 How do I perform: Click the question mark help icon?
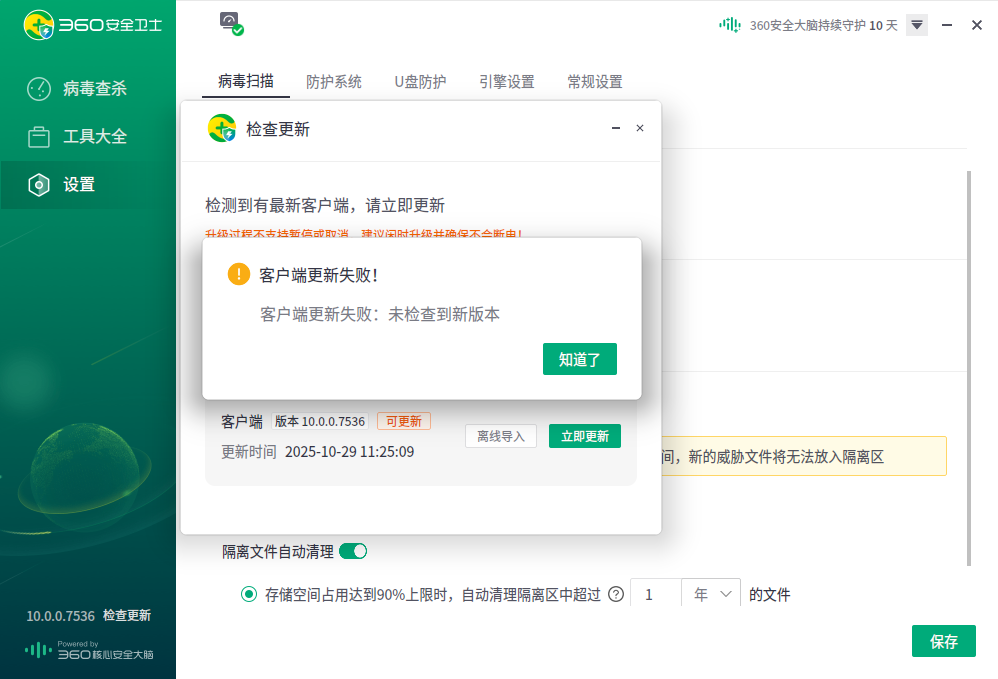click(x=616, y=594)
